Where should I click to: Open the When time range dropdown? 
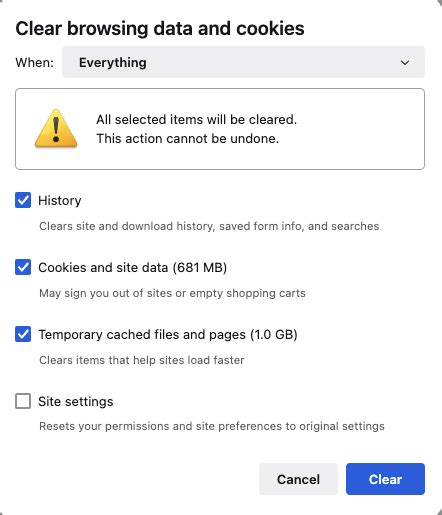pos(243,62)
